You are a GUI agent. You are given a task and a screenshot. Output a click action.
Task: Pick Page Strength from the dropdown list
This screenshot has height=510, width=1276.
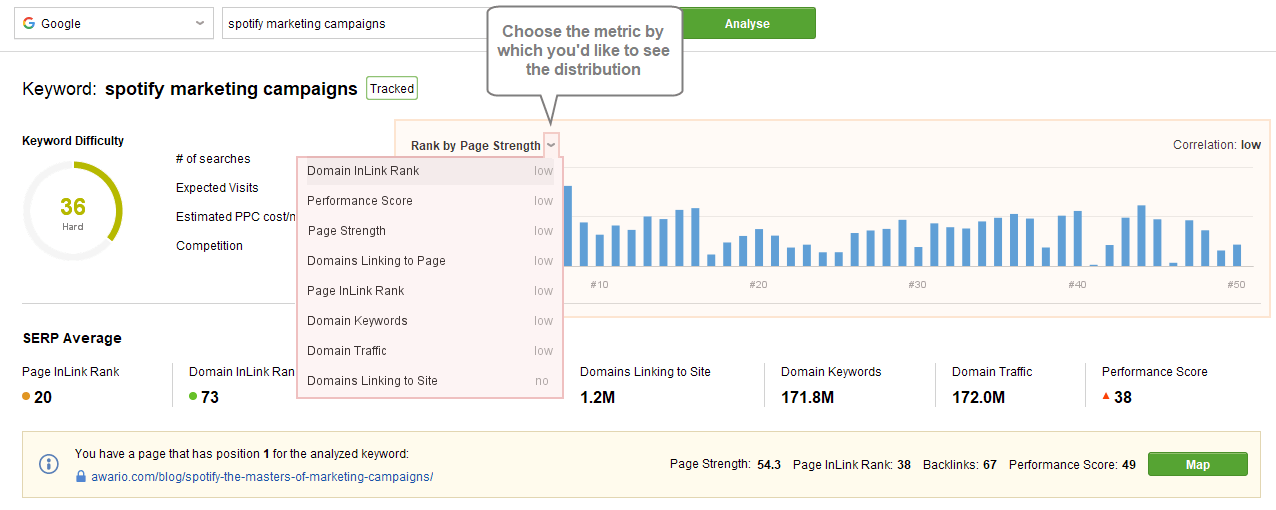click(x=430, y=231)
